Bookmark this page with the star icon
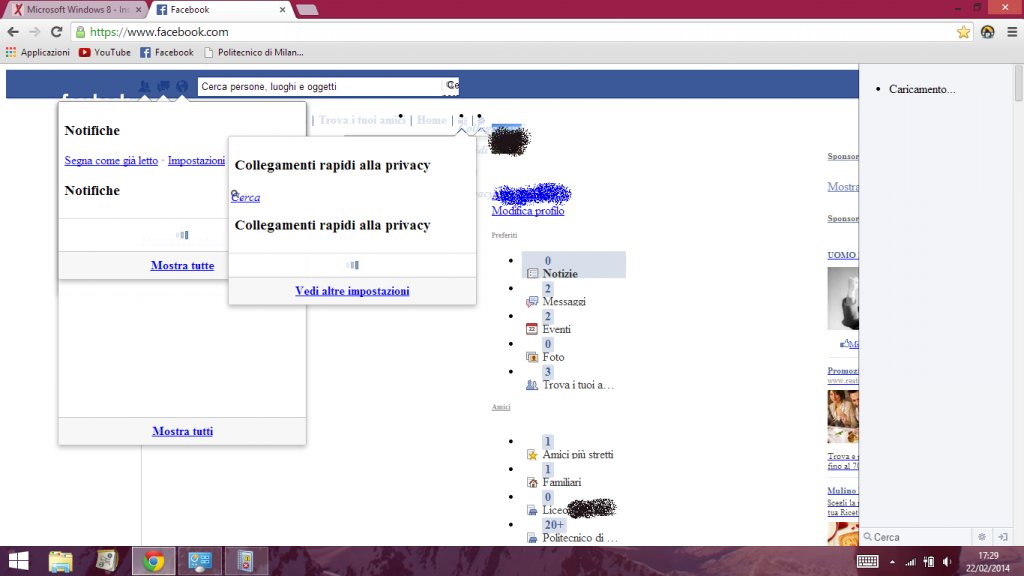 tap(963, 32)
